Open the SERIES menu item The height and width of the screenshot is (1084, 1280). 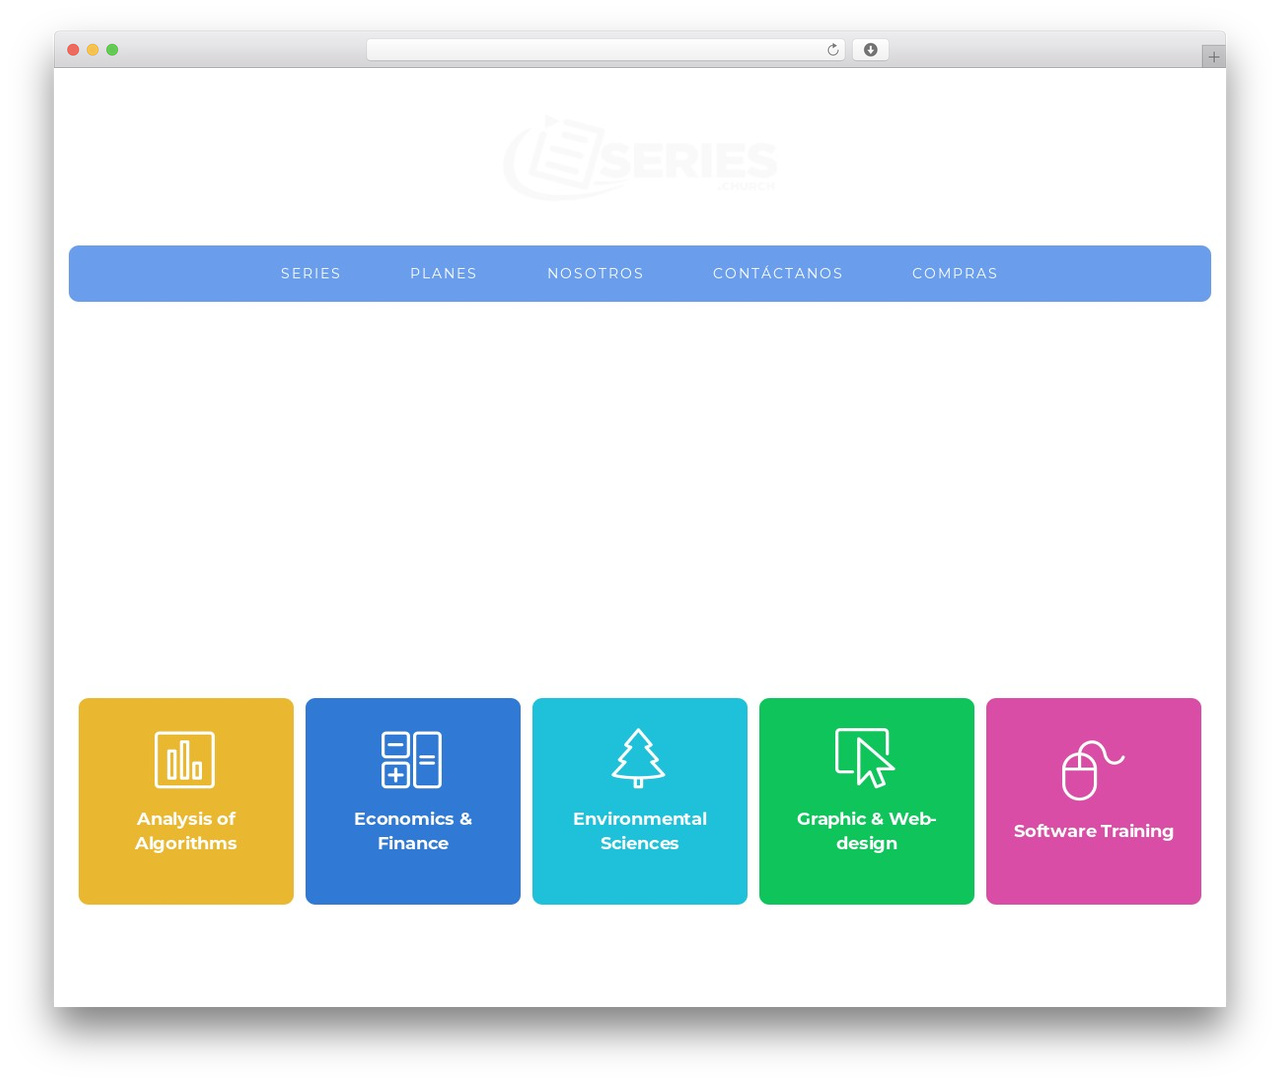(x=311, y=273)
